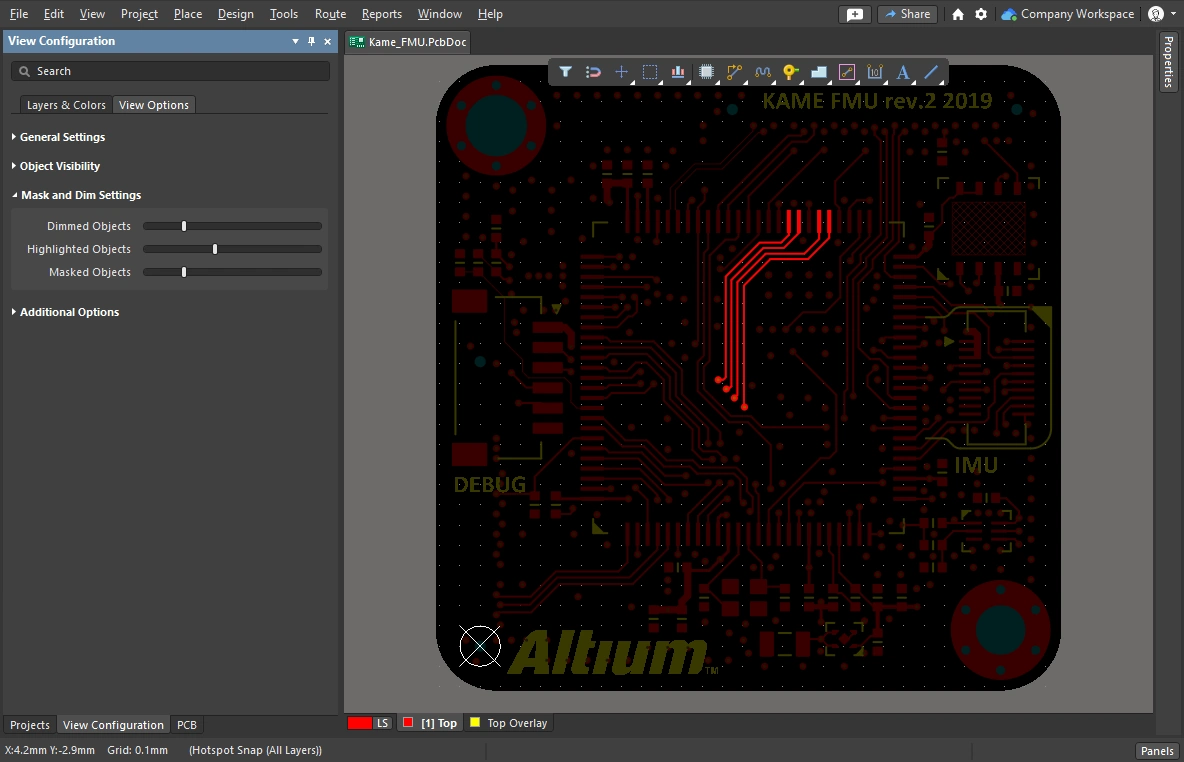1184x762 pixels.
Task: Toggle the LS layer set red swatch
Action: click(360, 723)
